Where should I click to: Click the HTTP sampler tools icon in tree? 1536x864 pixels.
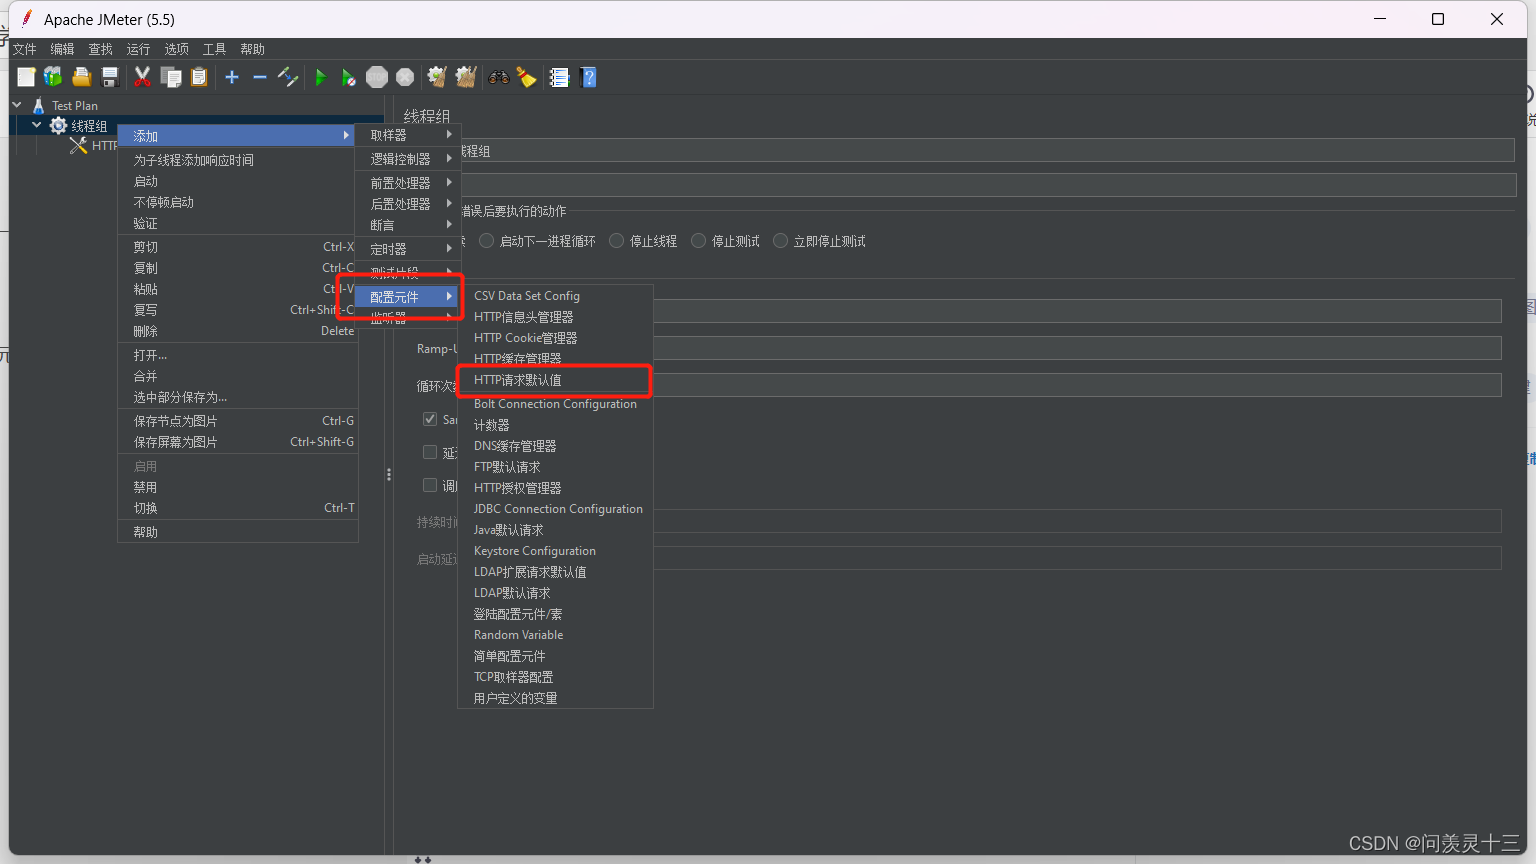click(78, 145)
